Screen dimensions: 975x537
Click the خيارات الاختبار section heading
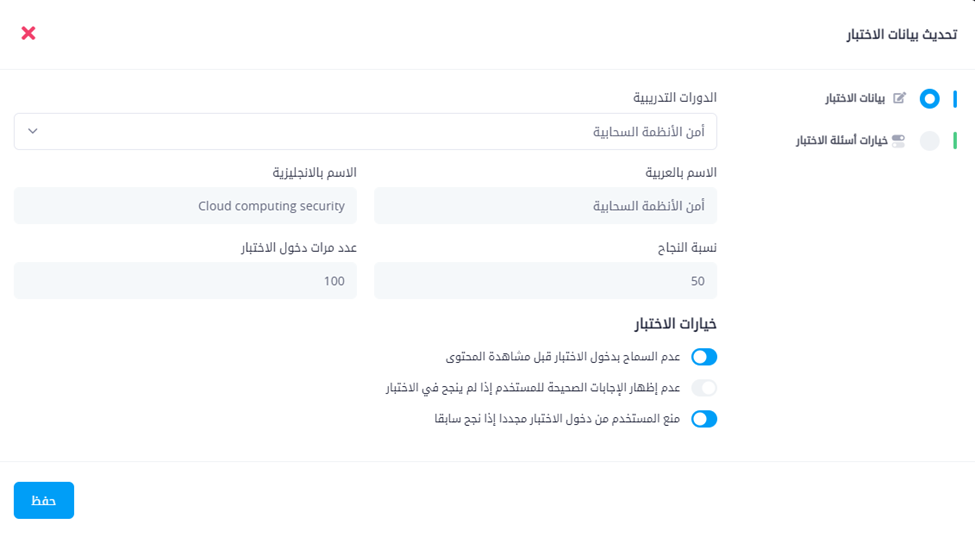click(x=675, y=324)
